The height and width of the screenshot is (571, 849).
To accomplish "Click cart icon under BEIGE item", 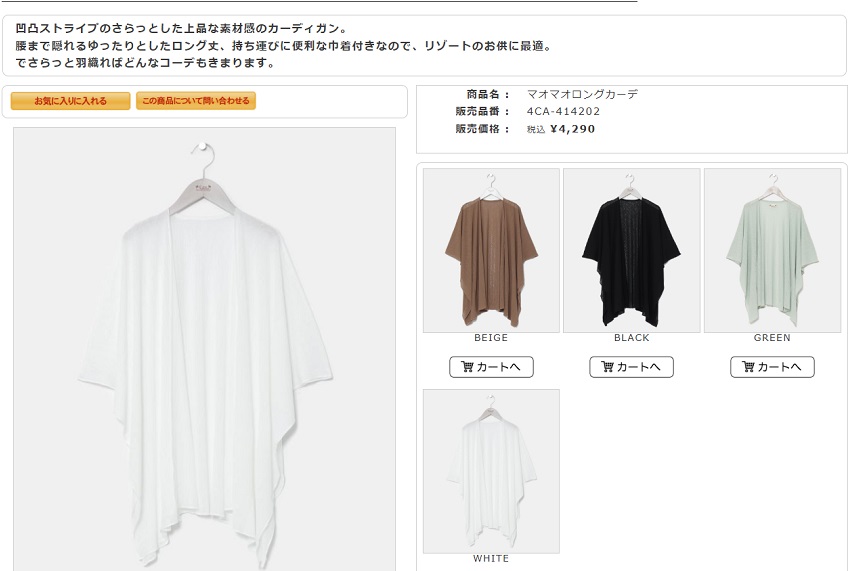I will pyautogui.click(x=467, y=366).
